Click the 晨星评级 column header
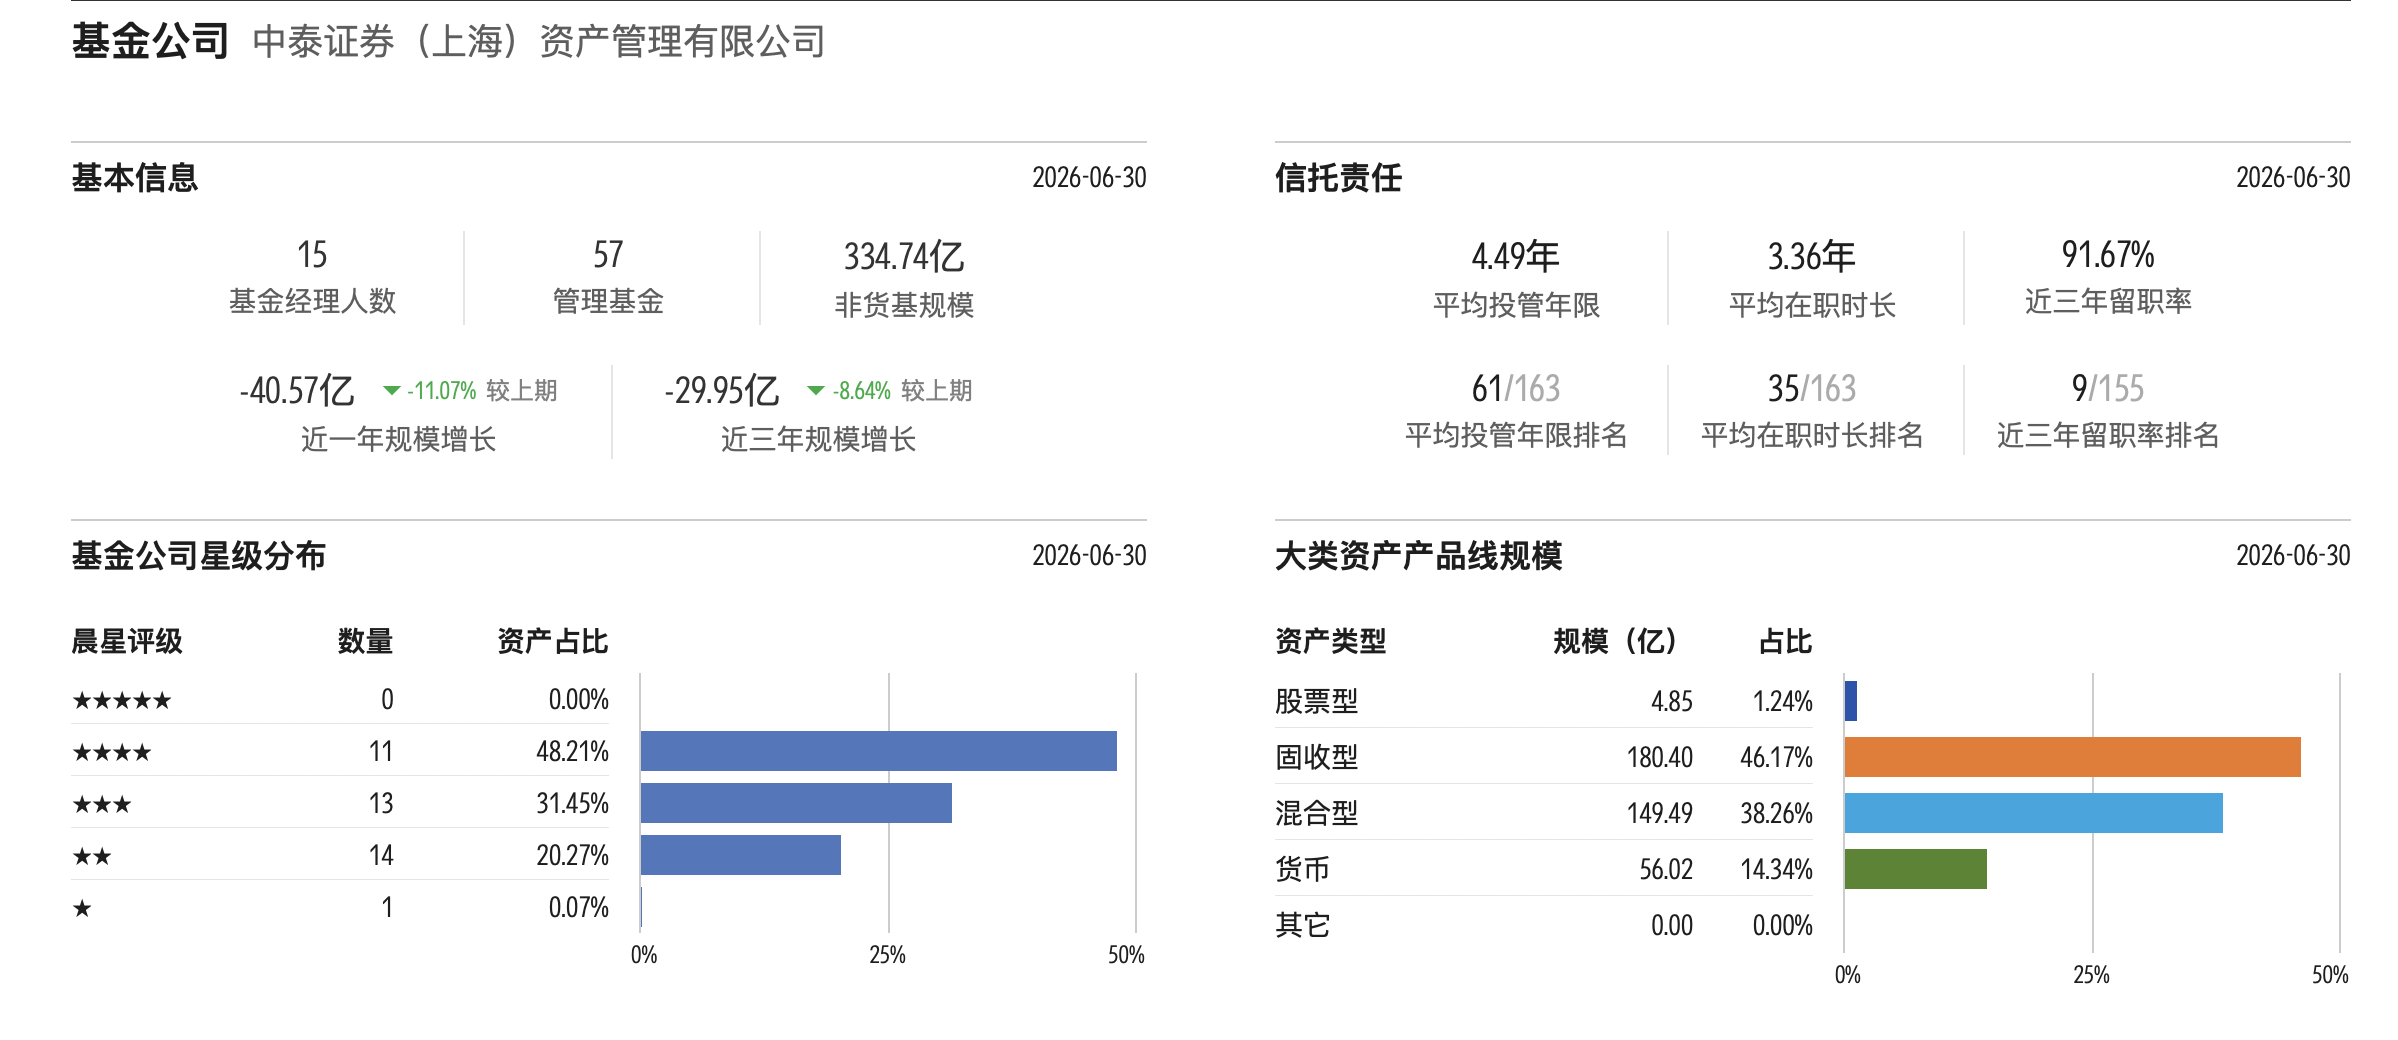 point(127,641)
